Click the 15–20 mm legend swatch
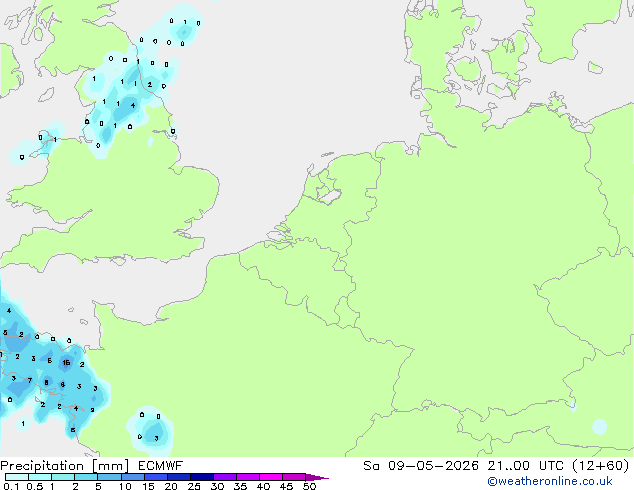Image resolution: width=634 pixels, height=490 pixels. coord(155,477)
